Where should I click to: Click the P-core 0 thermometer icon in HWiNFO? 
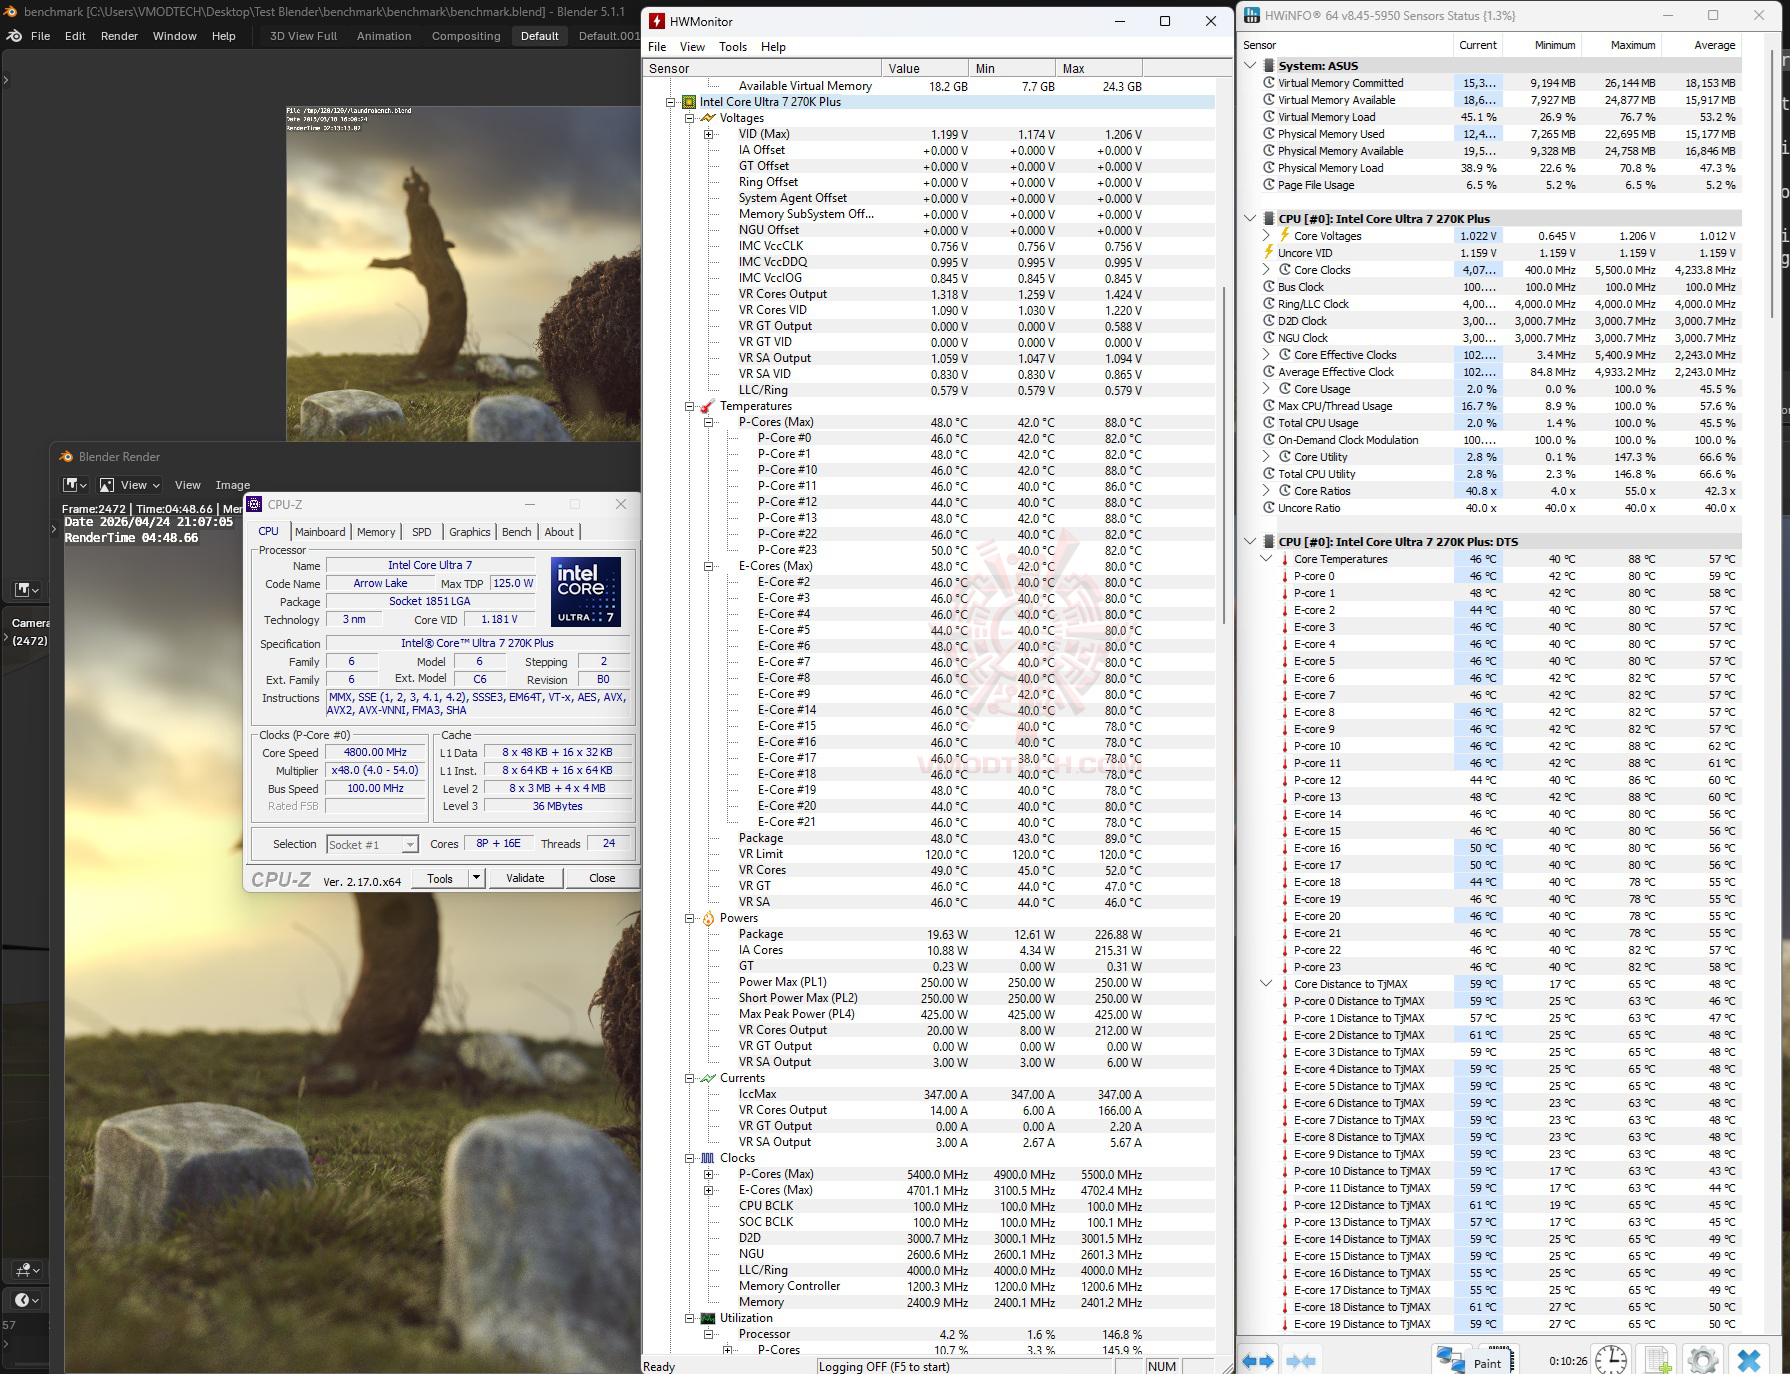[1285, 576]
